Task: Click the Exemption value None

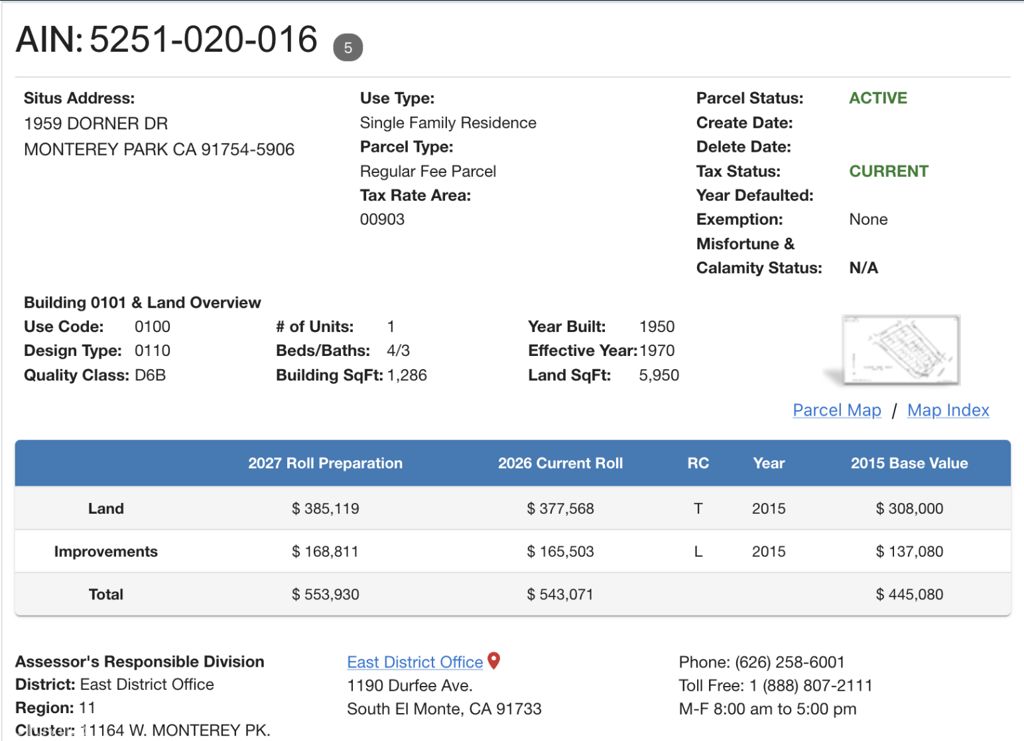Action: click(x=868, y=219)
